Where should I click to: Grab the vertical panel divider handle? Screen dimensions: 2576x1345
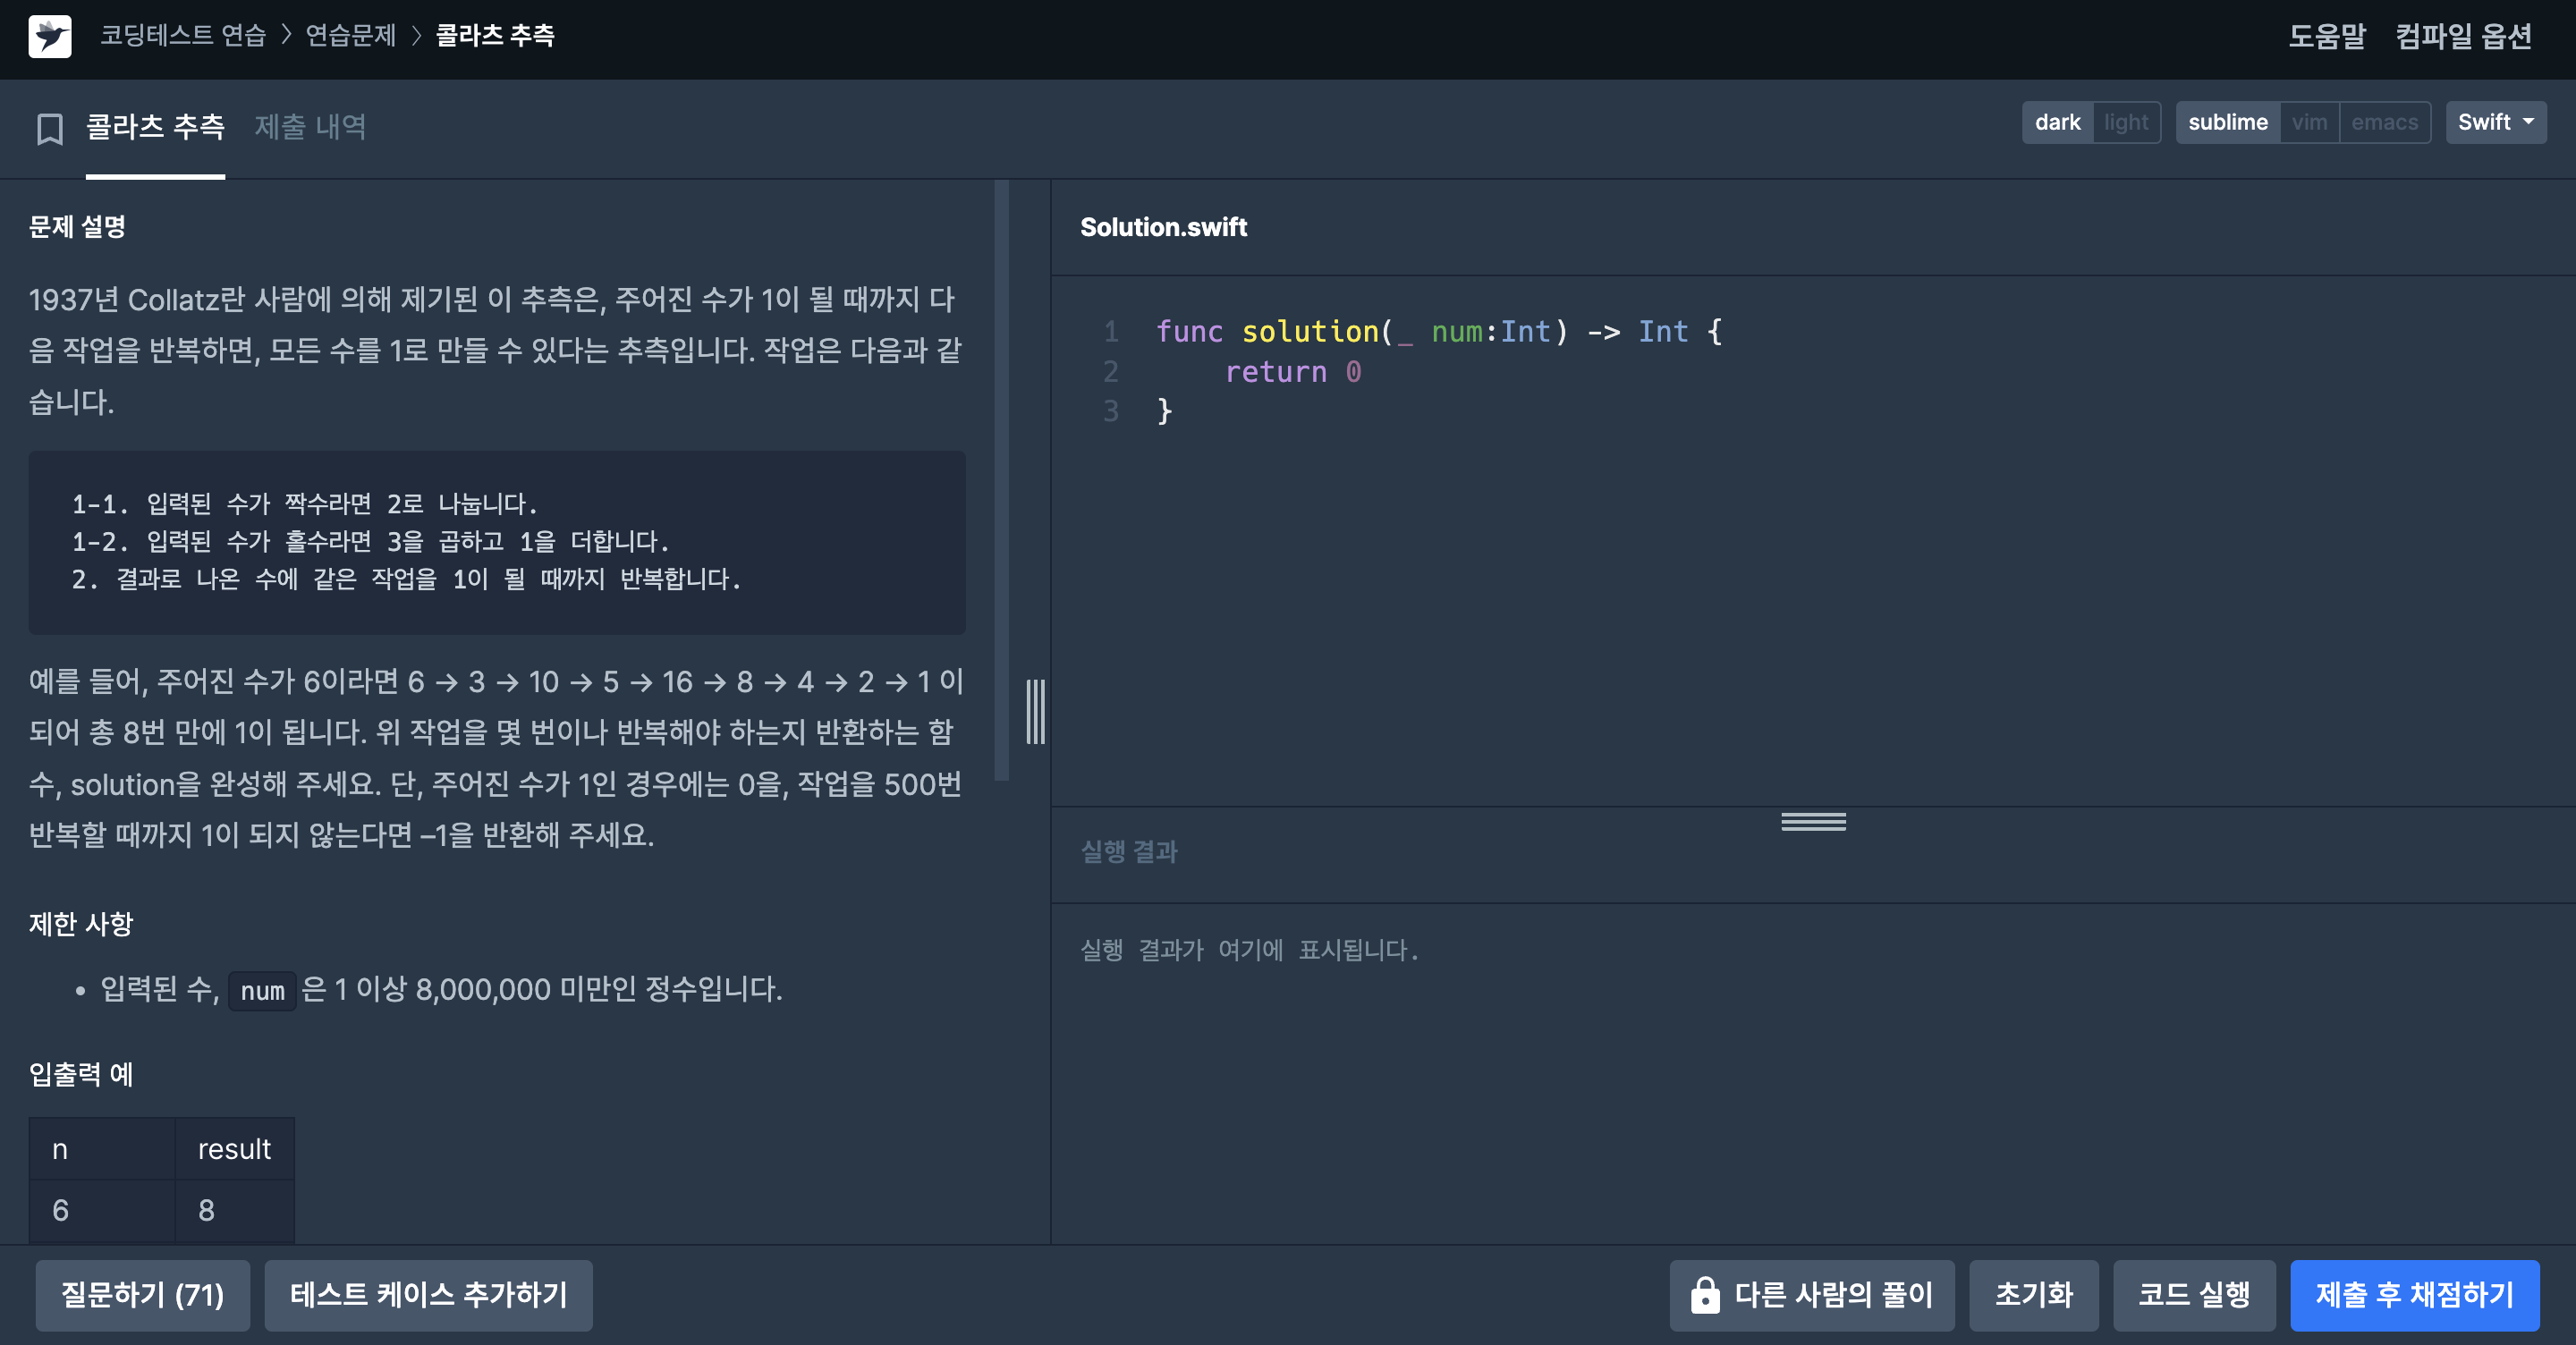[x=1035, y=711]
